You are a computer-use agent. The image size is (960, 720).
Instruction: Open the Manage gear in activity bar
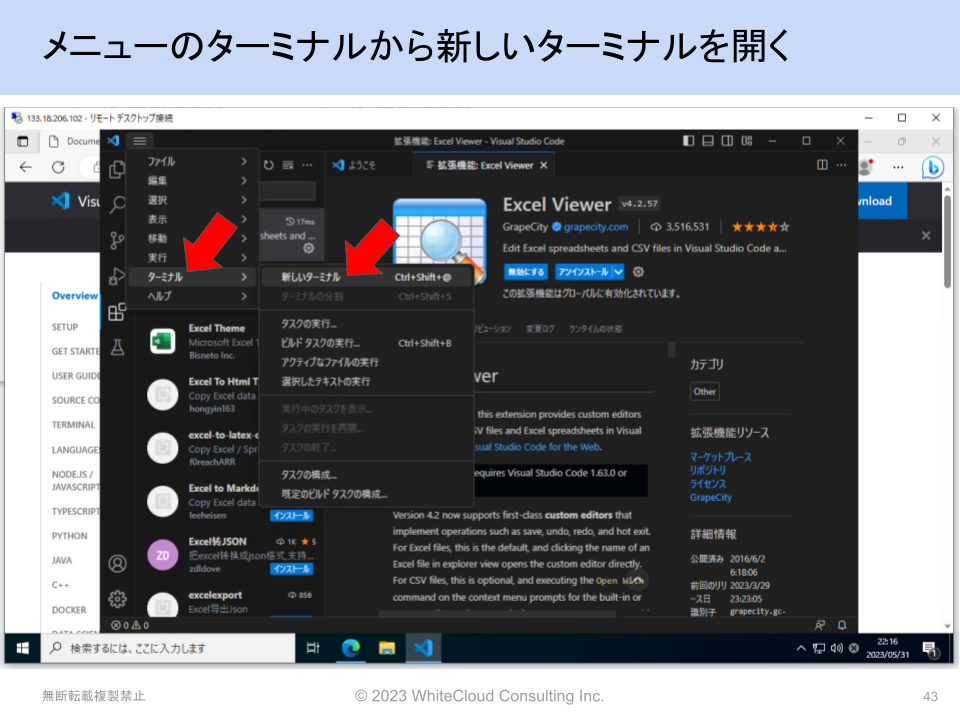point(118,599)
